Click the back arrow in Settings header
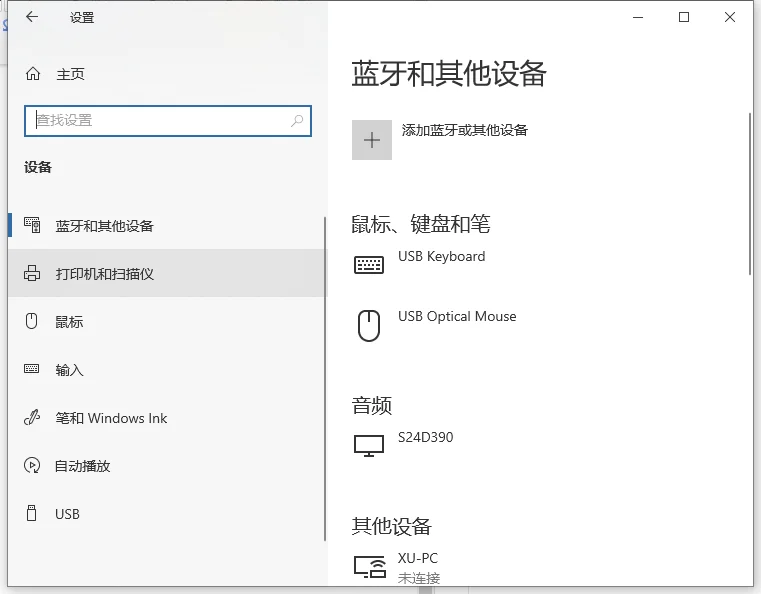This screenshot has width=761, height=594. tap(32, 17)
